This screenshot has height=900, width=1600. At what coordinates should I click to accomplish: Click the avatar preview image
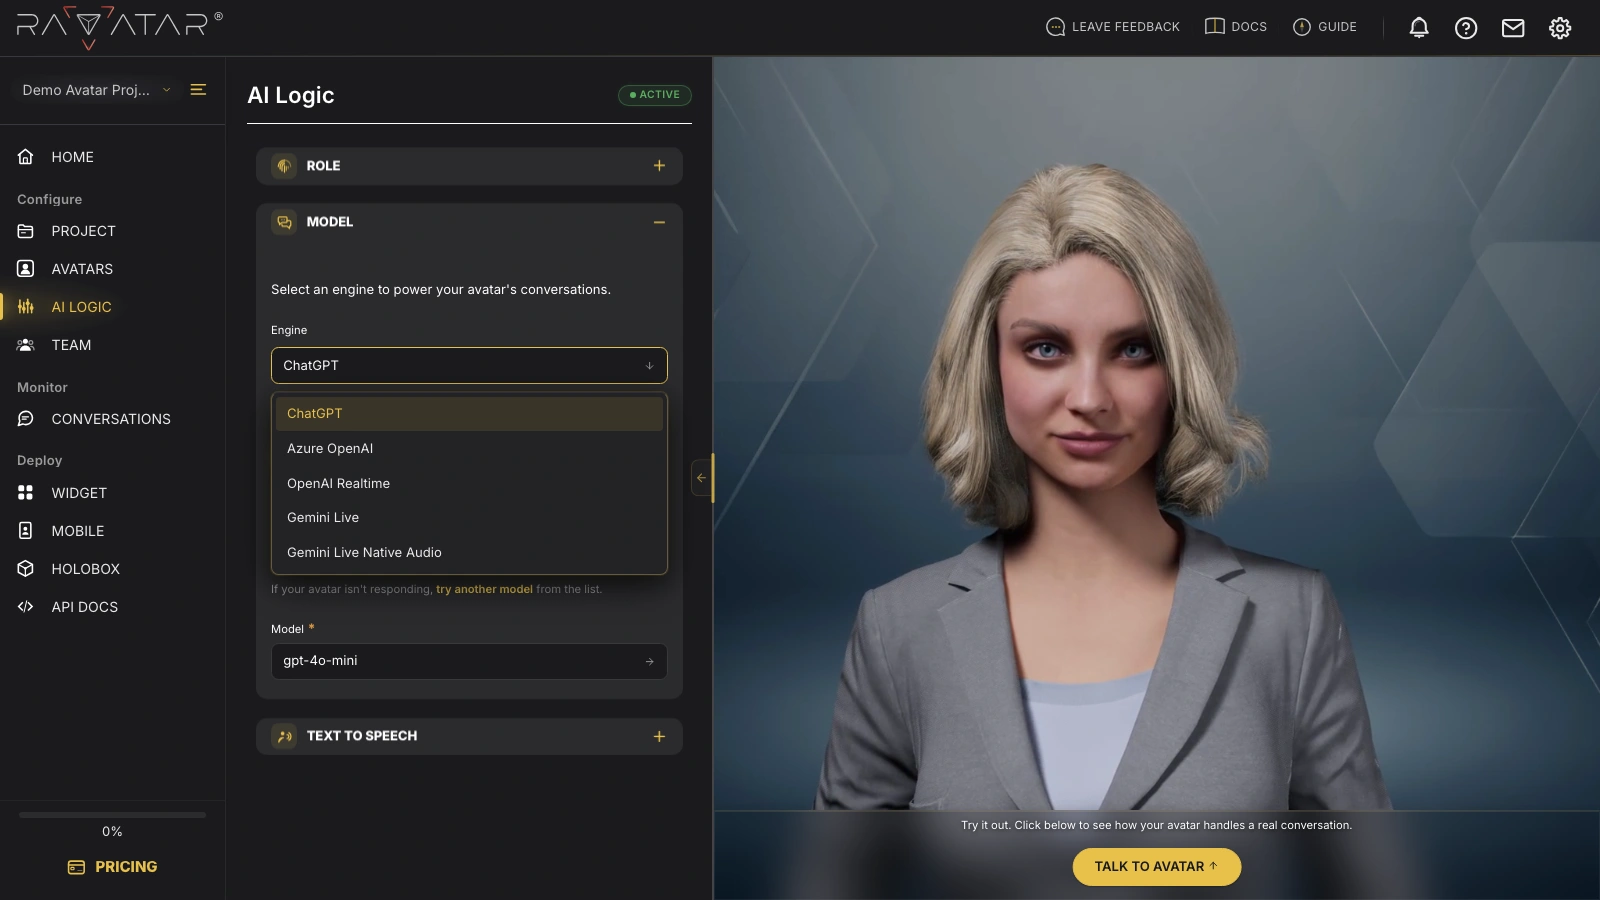pyautogui.click(x=1157, y=434)
